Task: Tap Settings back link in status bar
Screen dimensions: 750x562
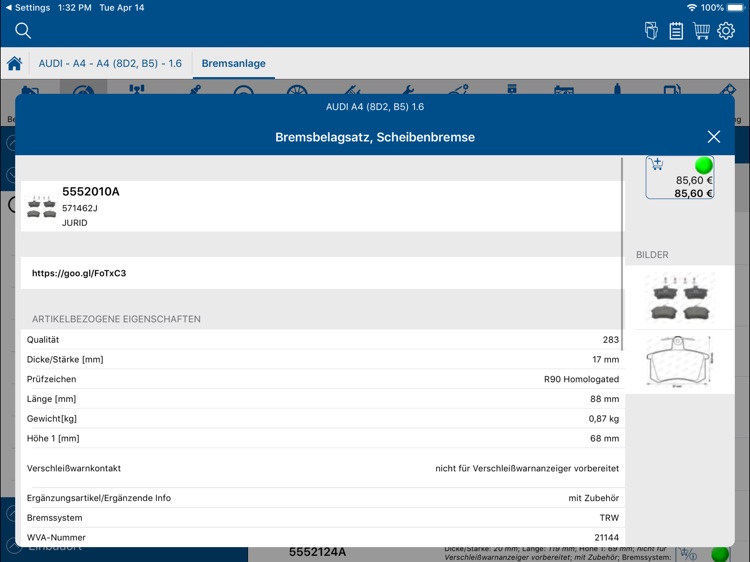Action: pos(28,8)
